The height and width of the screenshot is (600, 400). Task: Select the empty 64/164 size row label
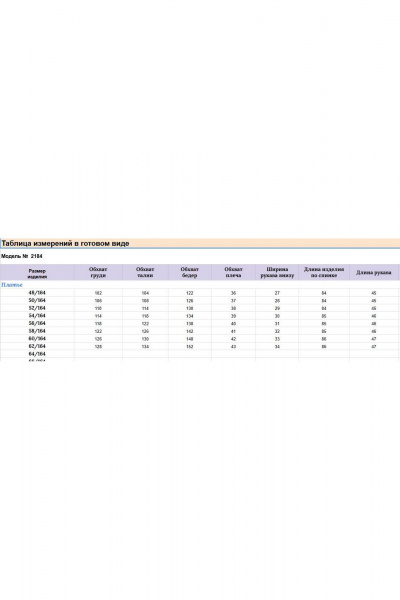[x=37, y=354]
